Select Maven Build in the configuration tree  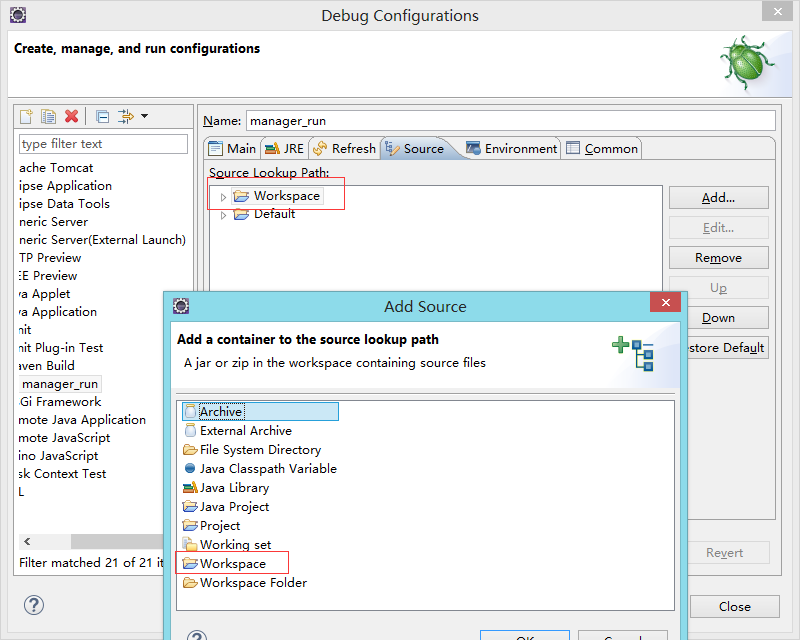[x=47, y=366]
